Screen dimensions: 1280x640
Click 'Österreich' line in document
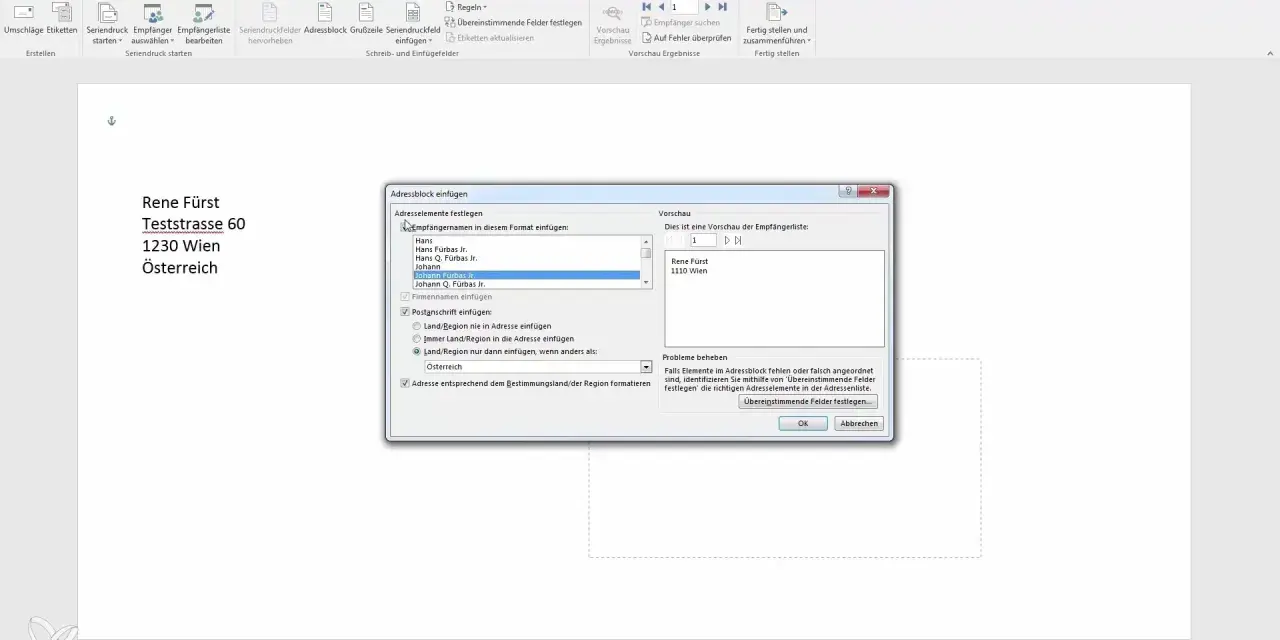pyautogui.click(x=180, y=268)
